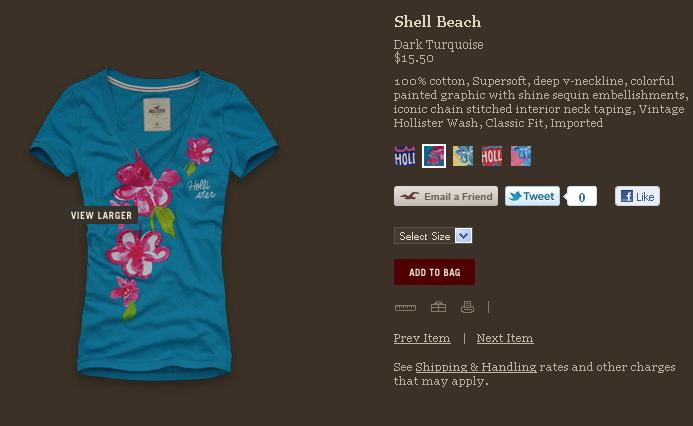Click the Add to Bag button
The image size is (693, 426).
pos(434,272)
